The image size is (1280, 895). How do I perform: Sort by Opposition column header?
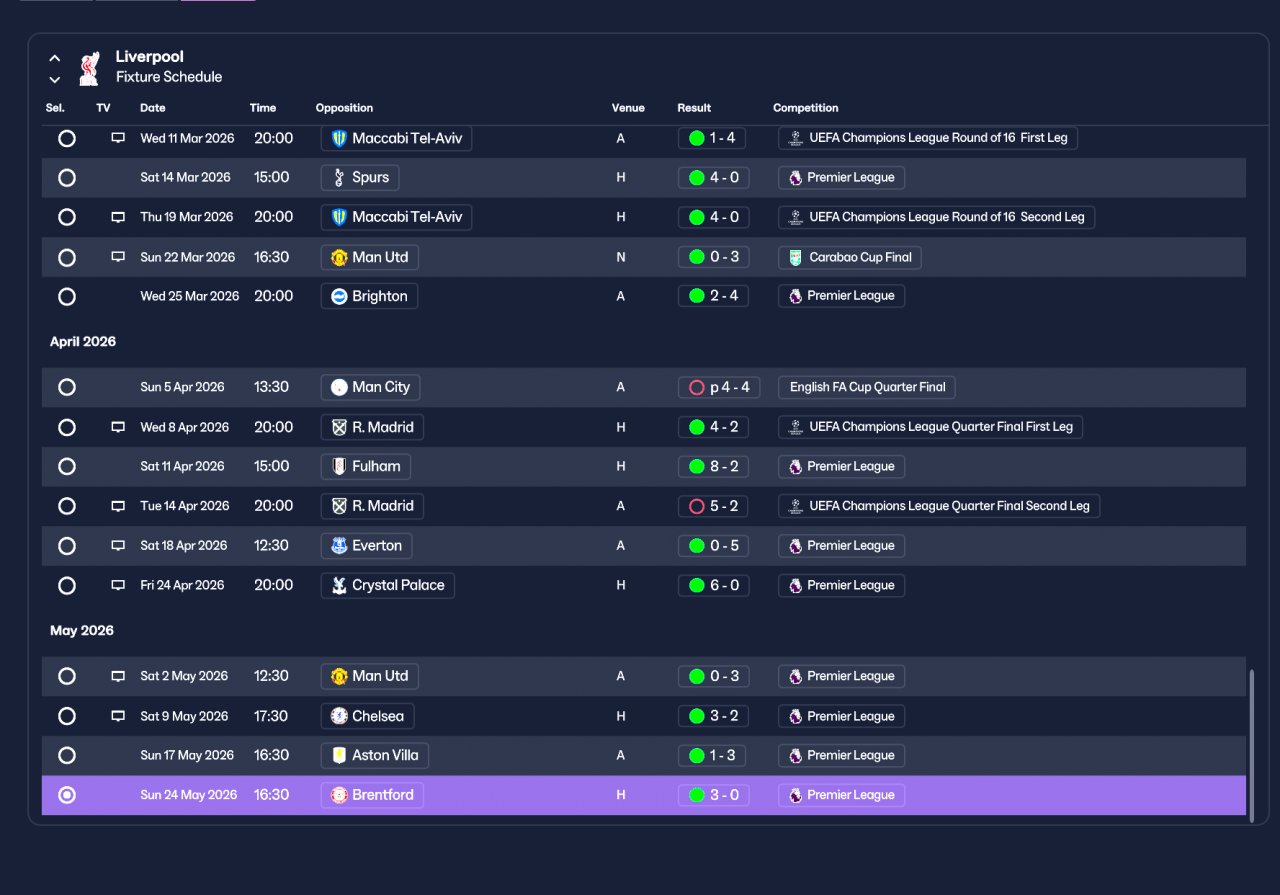click(344, 108)
